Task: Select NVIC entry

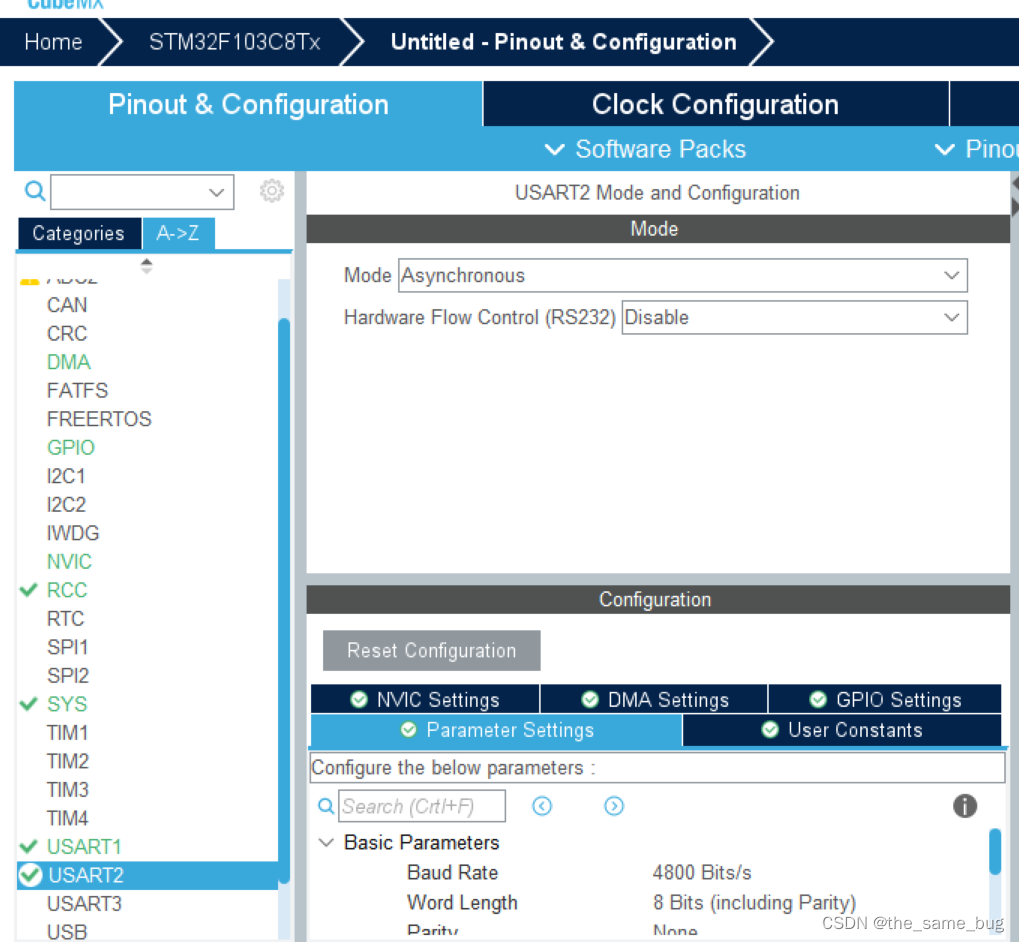Action: click(x=69, y=562)
